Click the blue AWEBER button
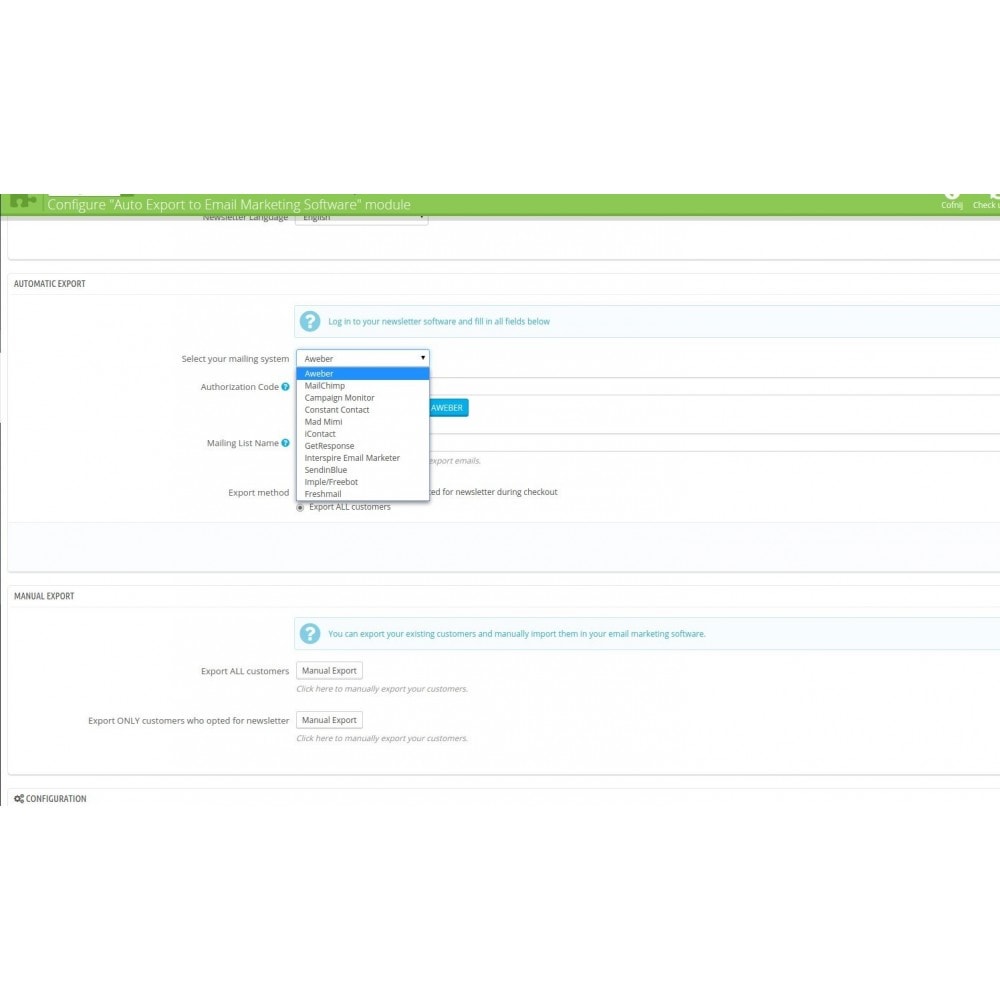 pyautogui.click(x=448, y=408)
